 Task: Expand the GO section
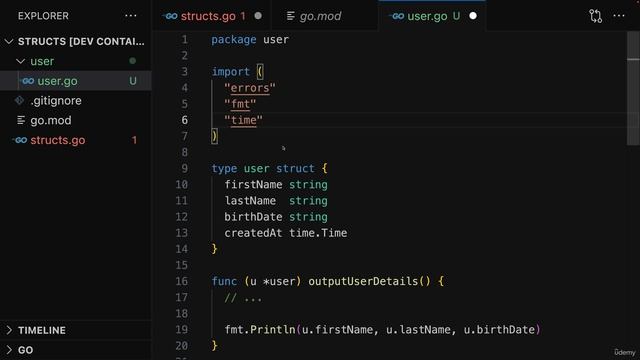coord(76,350)
